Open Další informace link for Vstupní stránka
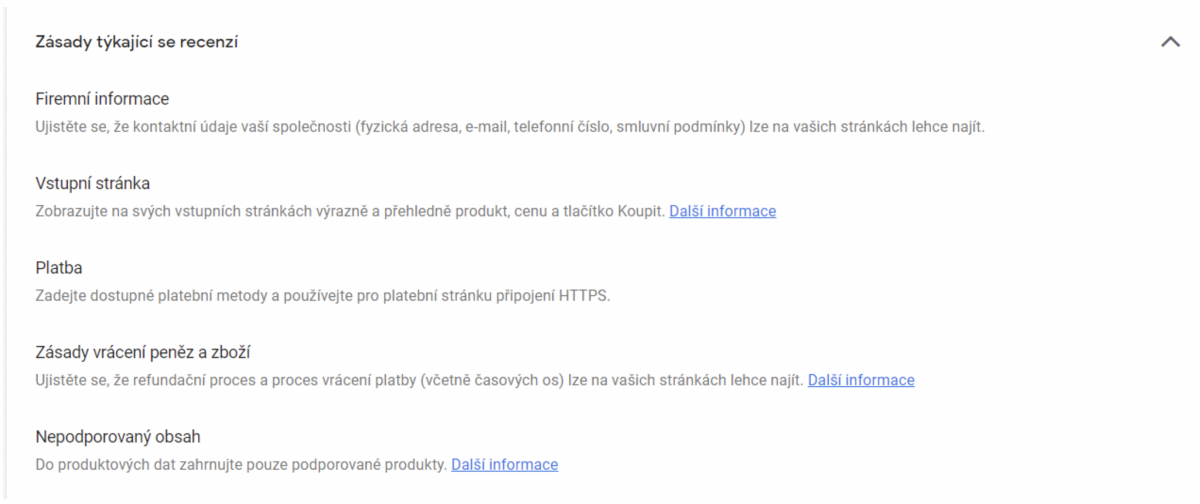Viewport: 1200px width, 504px height. pyautogui.click(x=722, y=211)
